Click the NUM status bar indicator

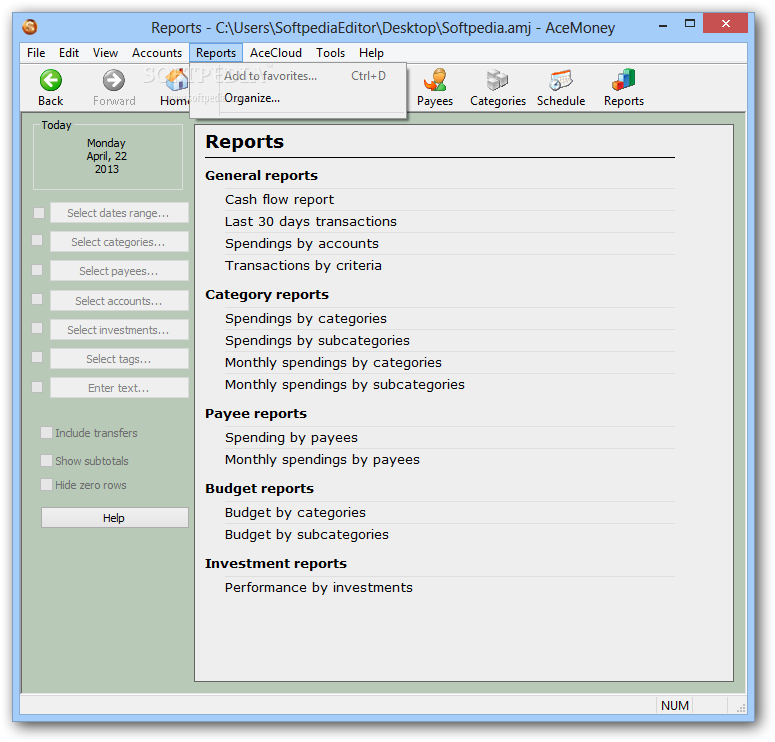pyautogui.click(x=675, y=705)
